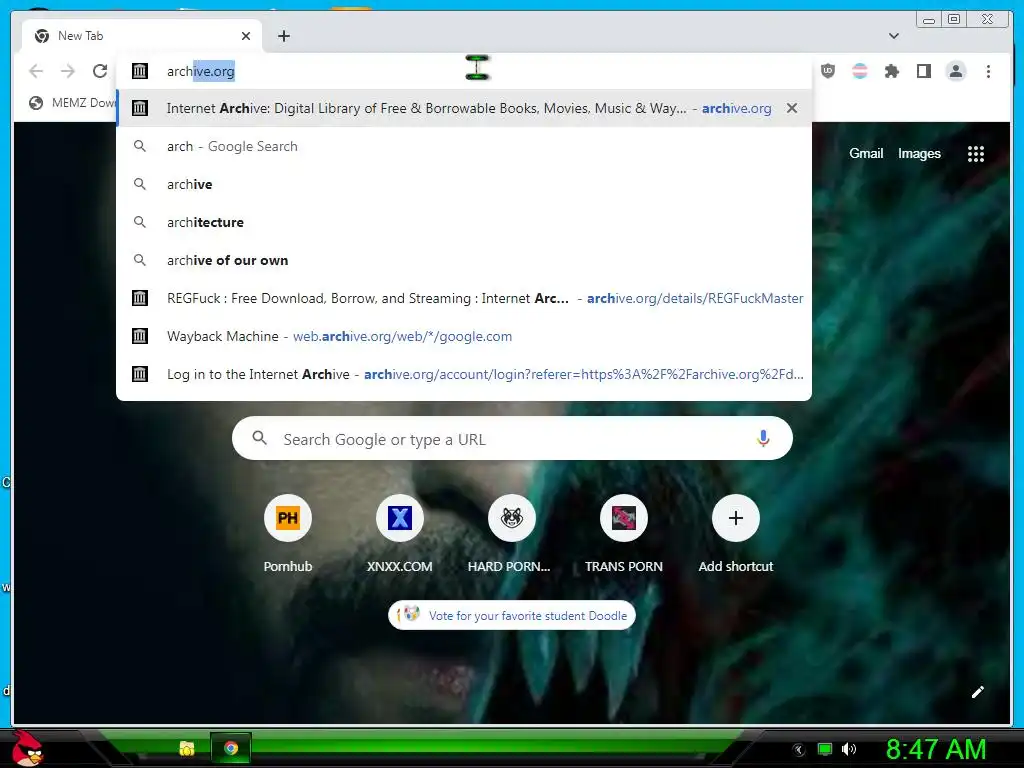Open the Extensions puzzle-piece menu
This screenshot has width=1024, height=768.
891,71
